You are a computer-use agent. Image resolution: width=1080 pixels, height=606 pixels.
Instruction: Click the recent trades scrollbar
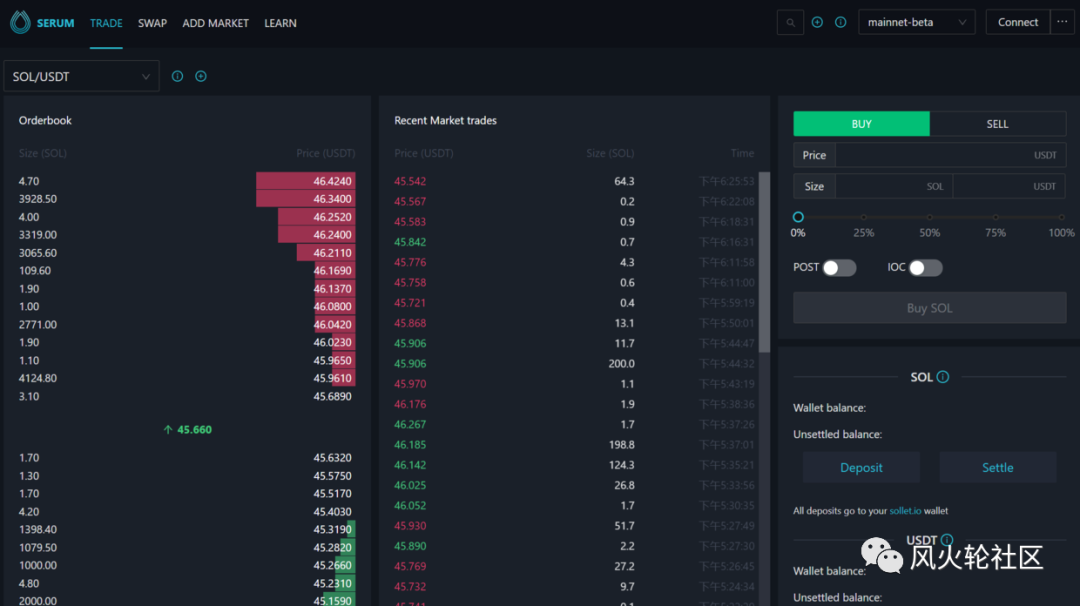click(764, 262)
